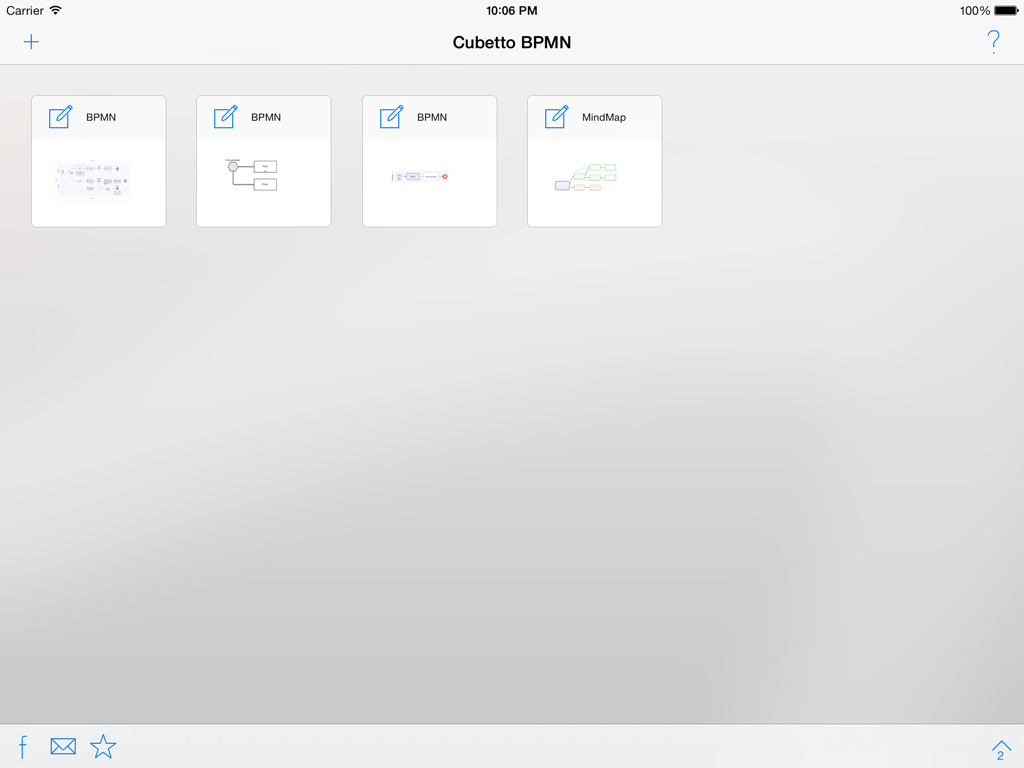Tap the plus icon to add diagram
The height and width of the screenshot is (768, 1024).
click(x=31, y=42)
